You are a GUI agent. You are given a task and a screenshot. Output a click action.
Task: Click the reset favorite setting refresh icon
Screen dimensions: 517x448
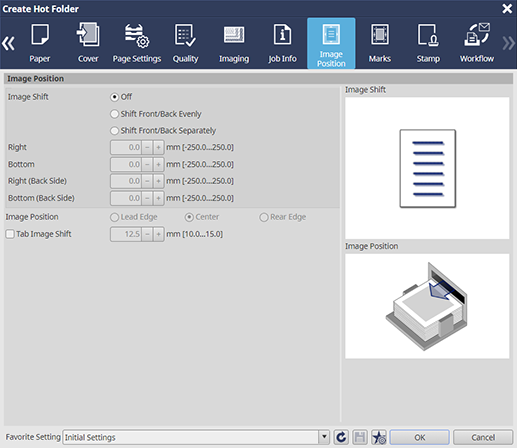click(x=341, y=437)
